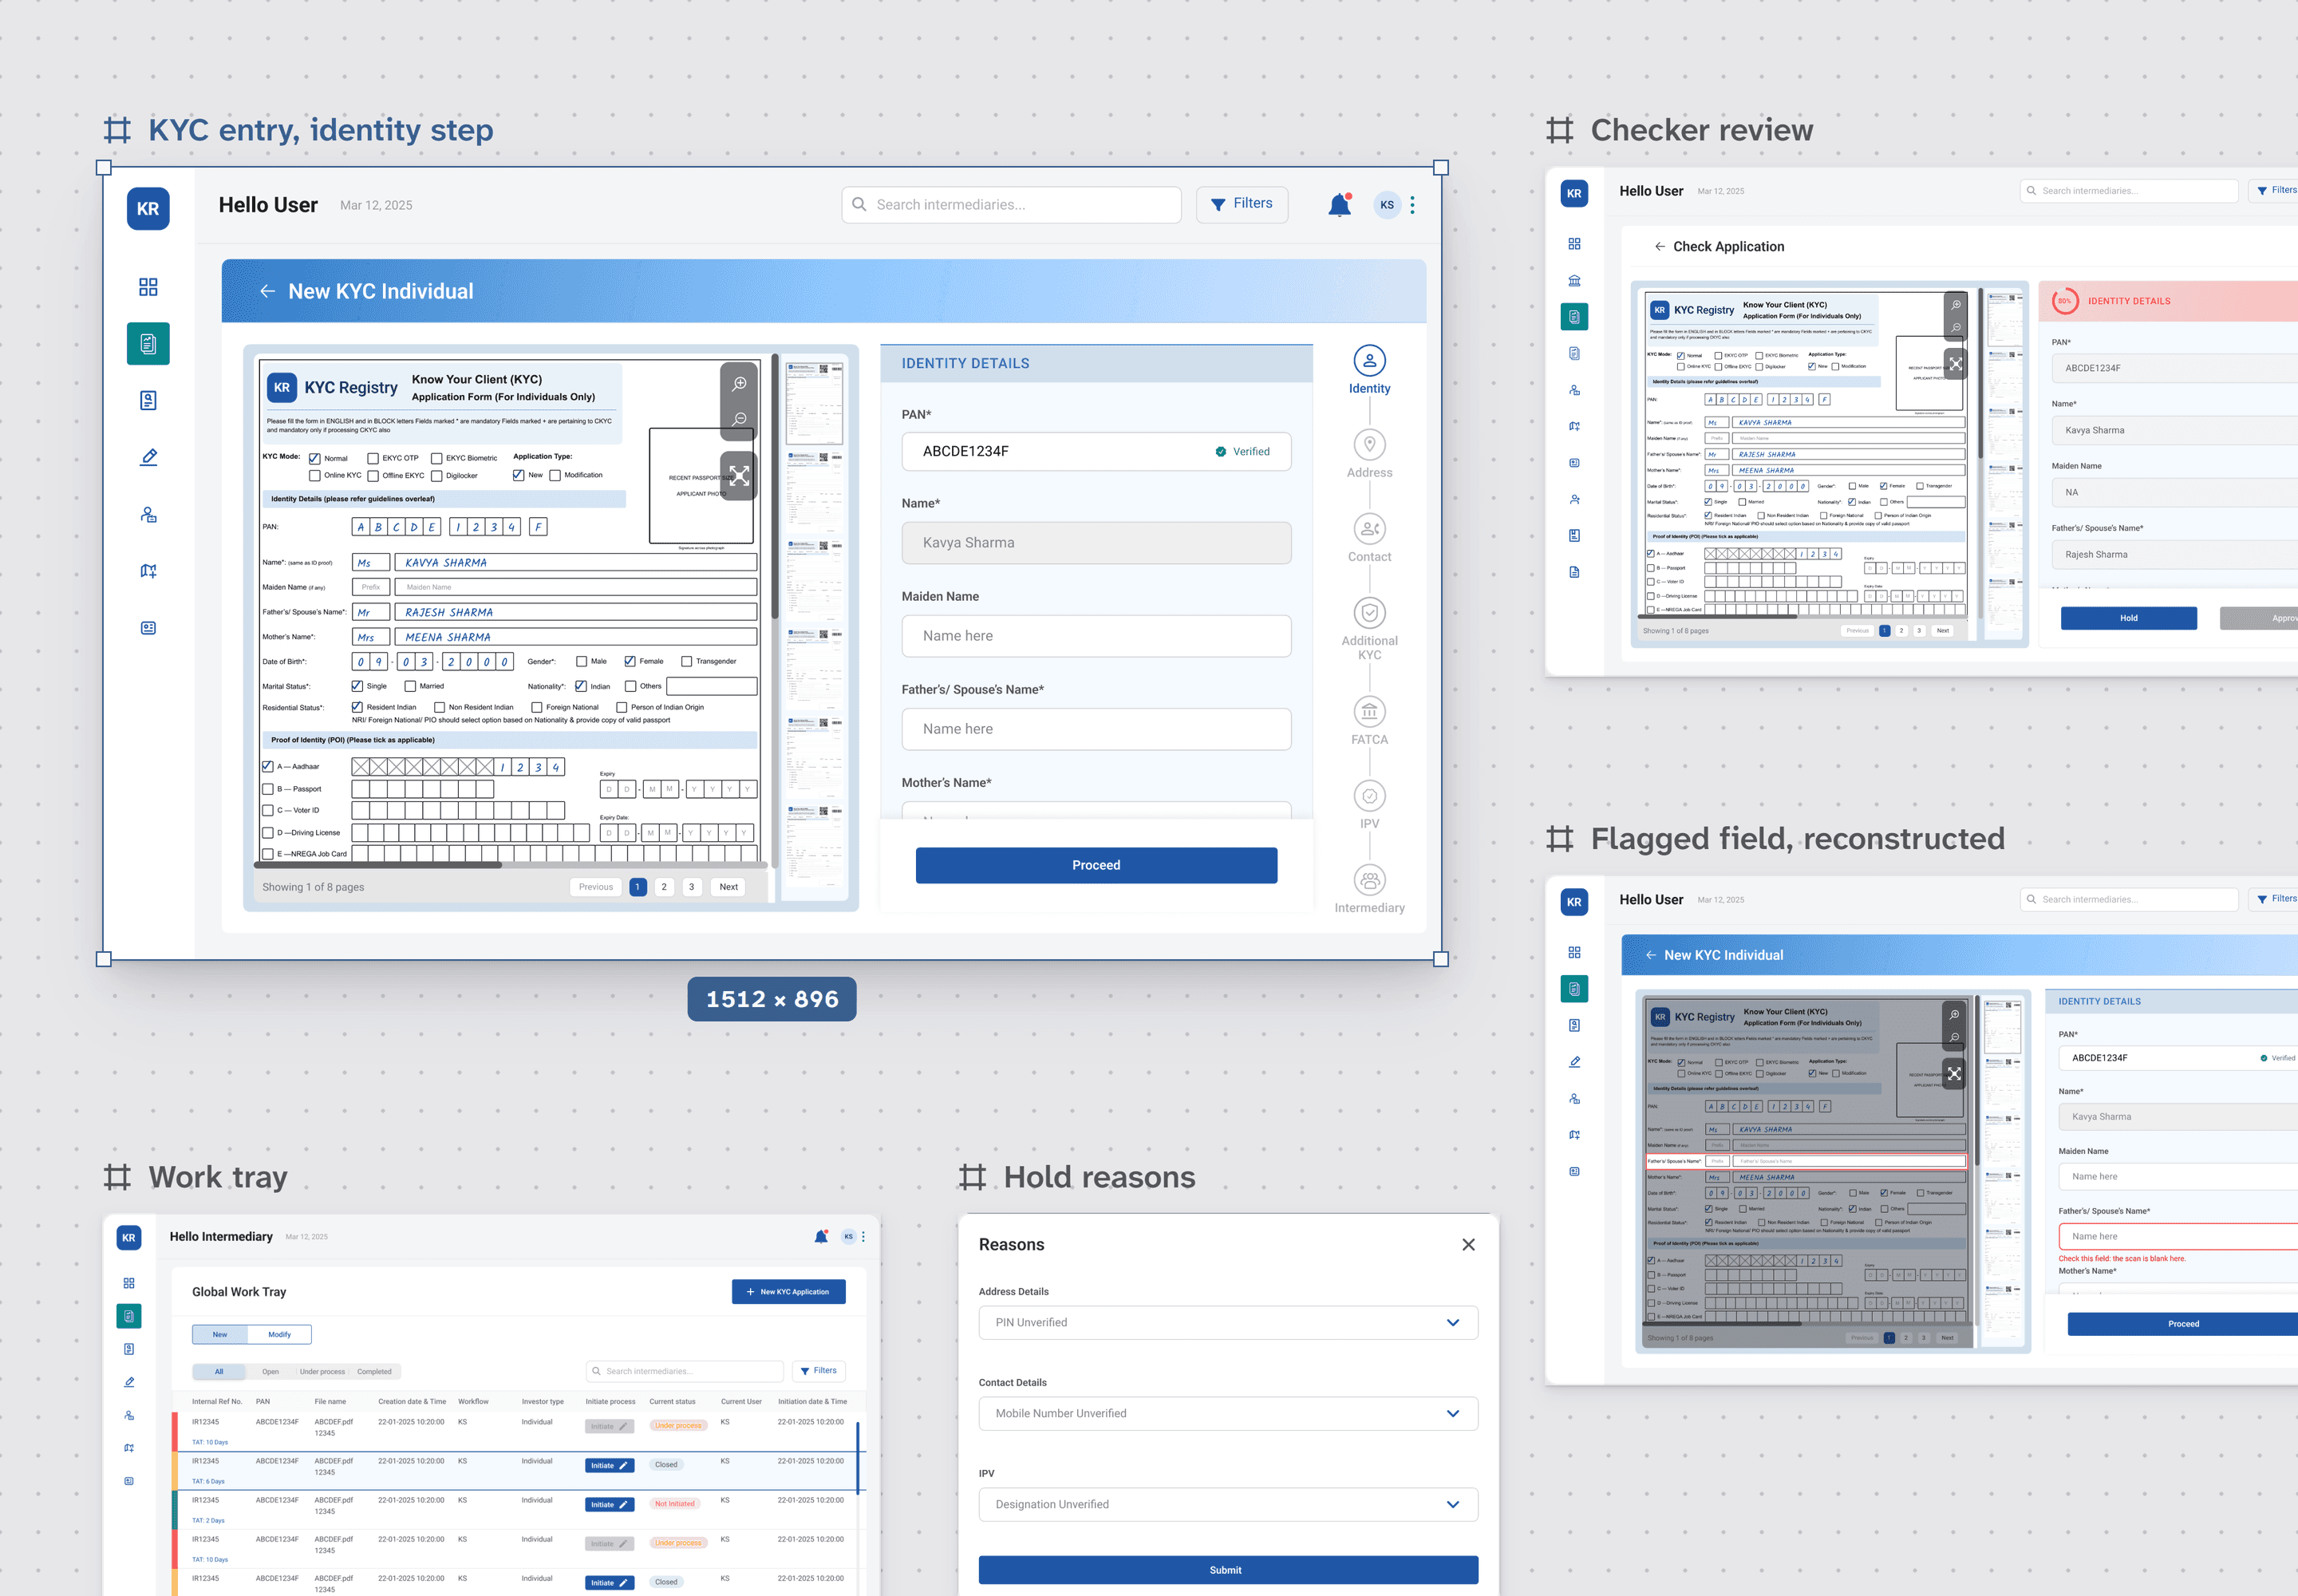Image resolution: width=2298 pixels, height=1596 pixels.
Task: Select Under process tab in Work tray
Action: click(322, 1371)
